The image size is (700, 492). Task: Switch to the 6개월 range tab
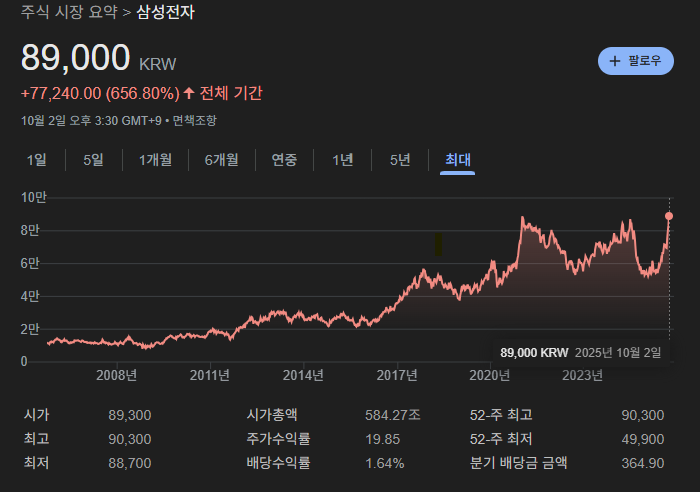pos(221,160)
